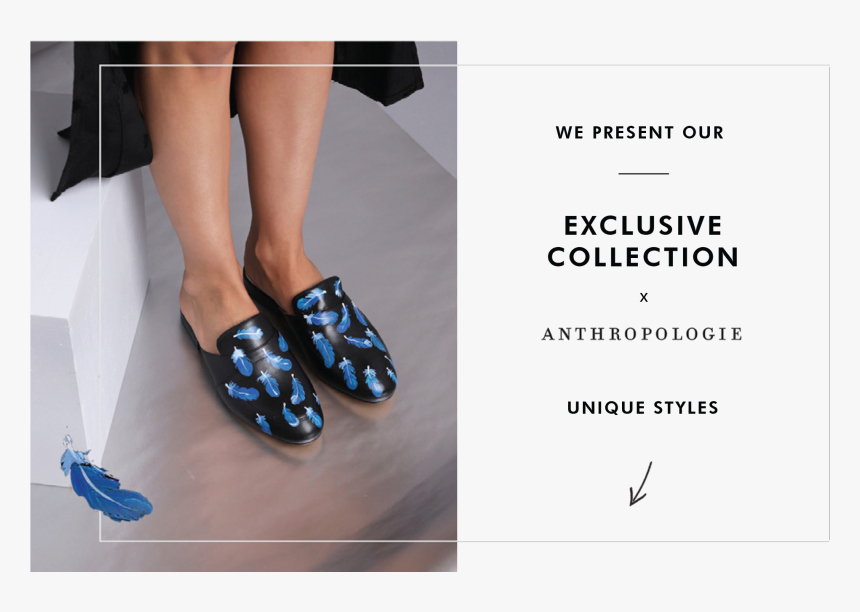The width and height of the screenshot is (860, 612).
Task: Click the EXCLUSIVE COLLECTION headline
Action: [x=643, y=241]
